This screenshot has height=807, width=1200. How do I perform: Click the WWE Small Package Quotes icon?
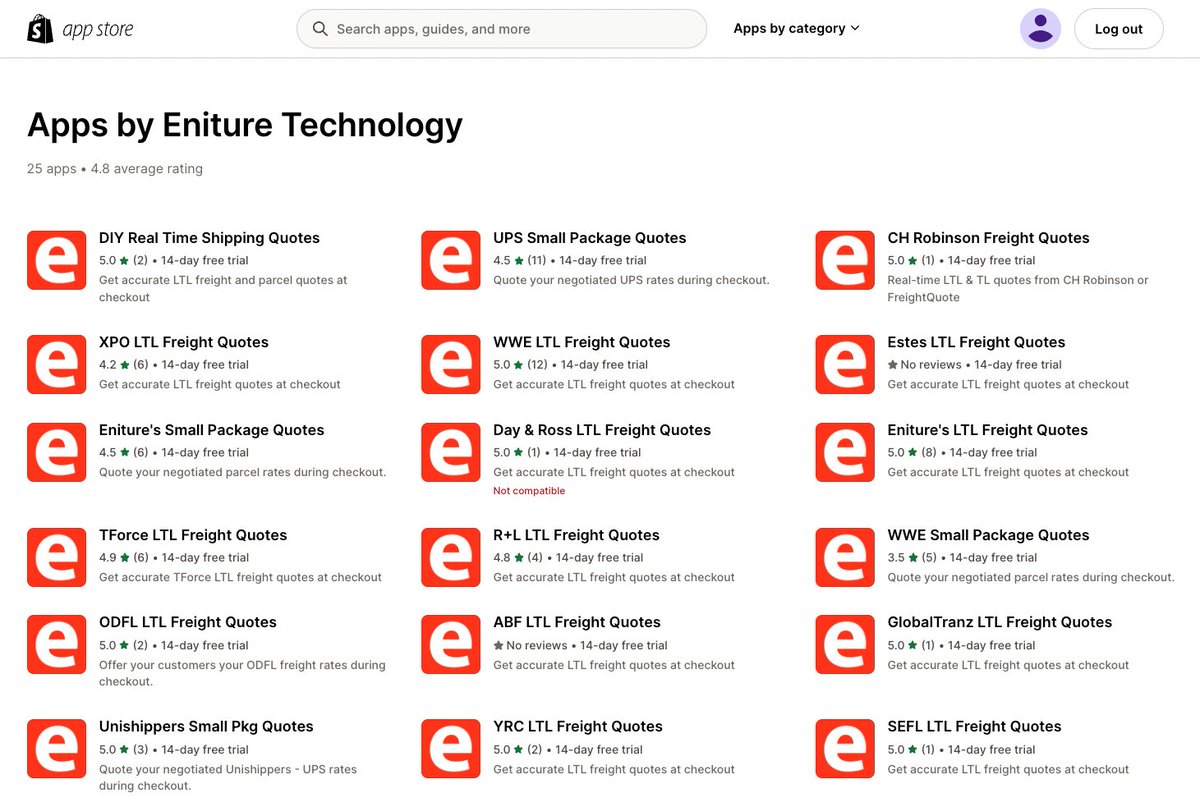coord(845,558)
